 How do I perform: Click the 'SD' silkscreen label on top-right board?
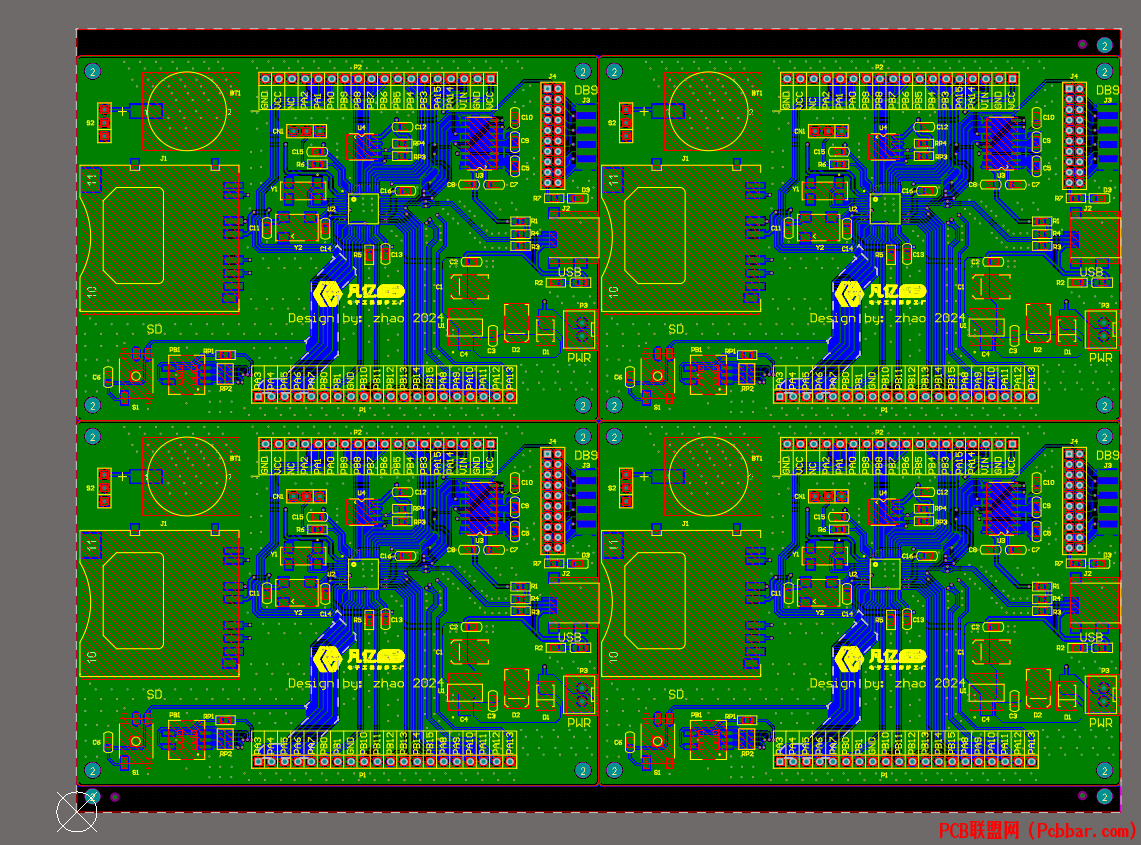(676, 330)
